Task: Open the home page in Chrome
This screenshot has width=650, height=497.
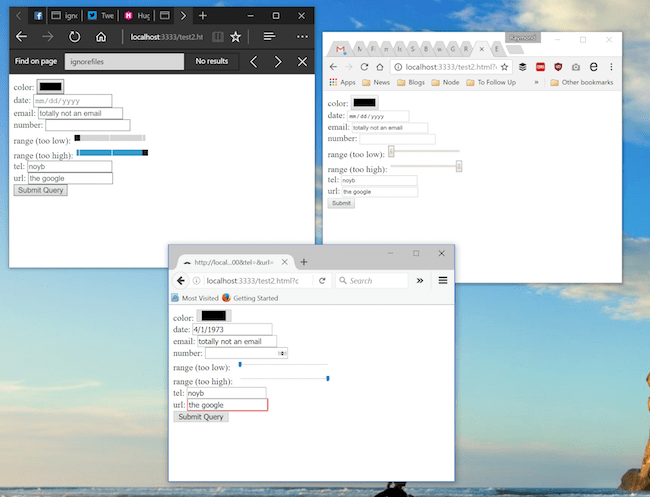Action: (380, 67)
